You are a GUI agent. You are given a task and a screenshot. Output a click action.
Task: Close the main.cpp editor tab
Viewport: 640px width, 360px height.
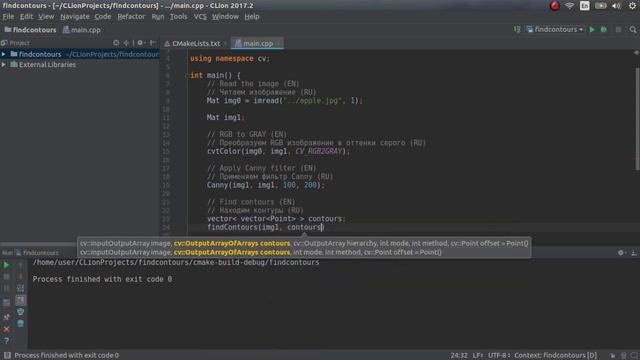click(x=278, y=43)
